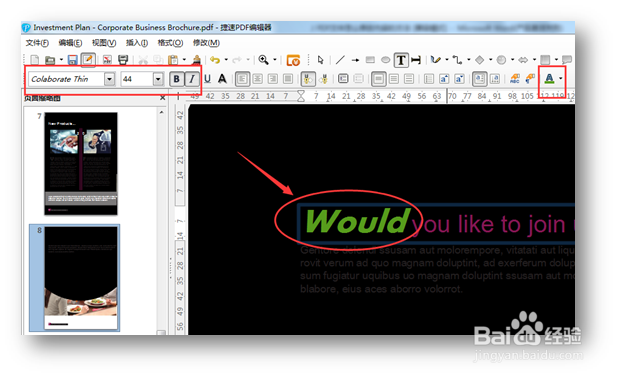The height and width of the screenshot is (377, 617).
Task: Click the Callout speech bubble tool
Action: click(x=567, y=60)
